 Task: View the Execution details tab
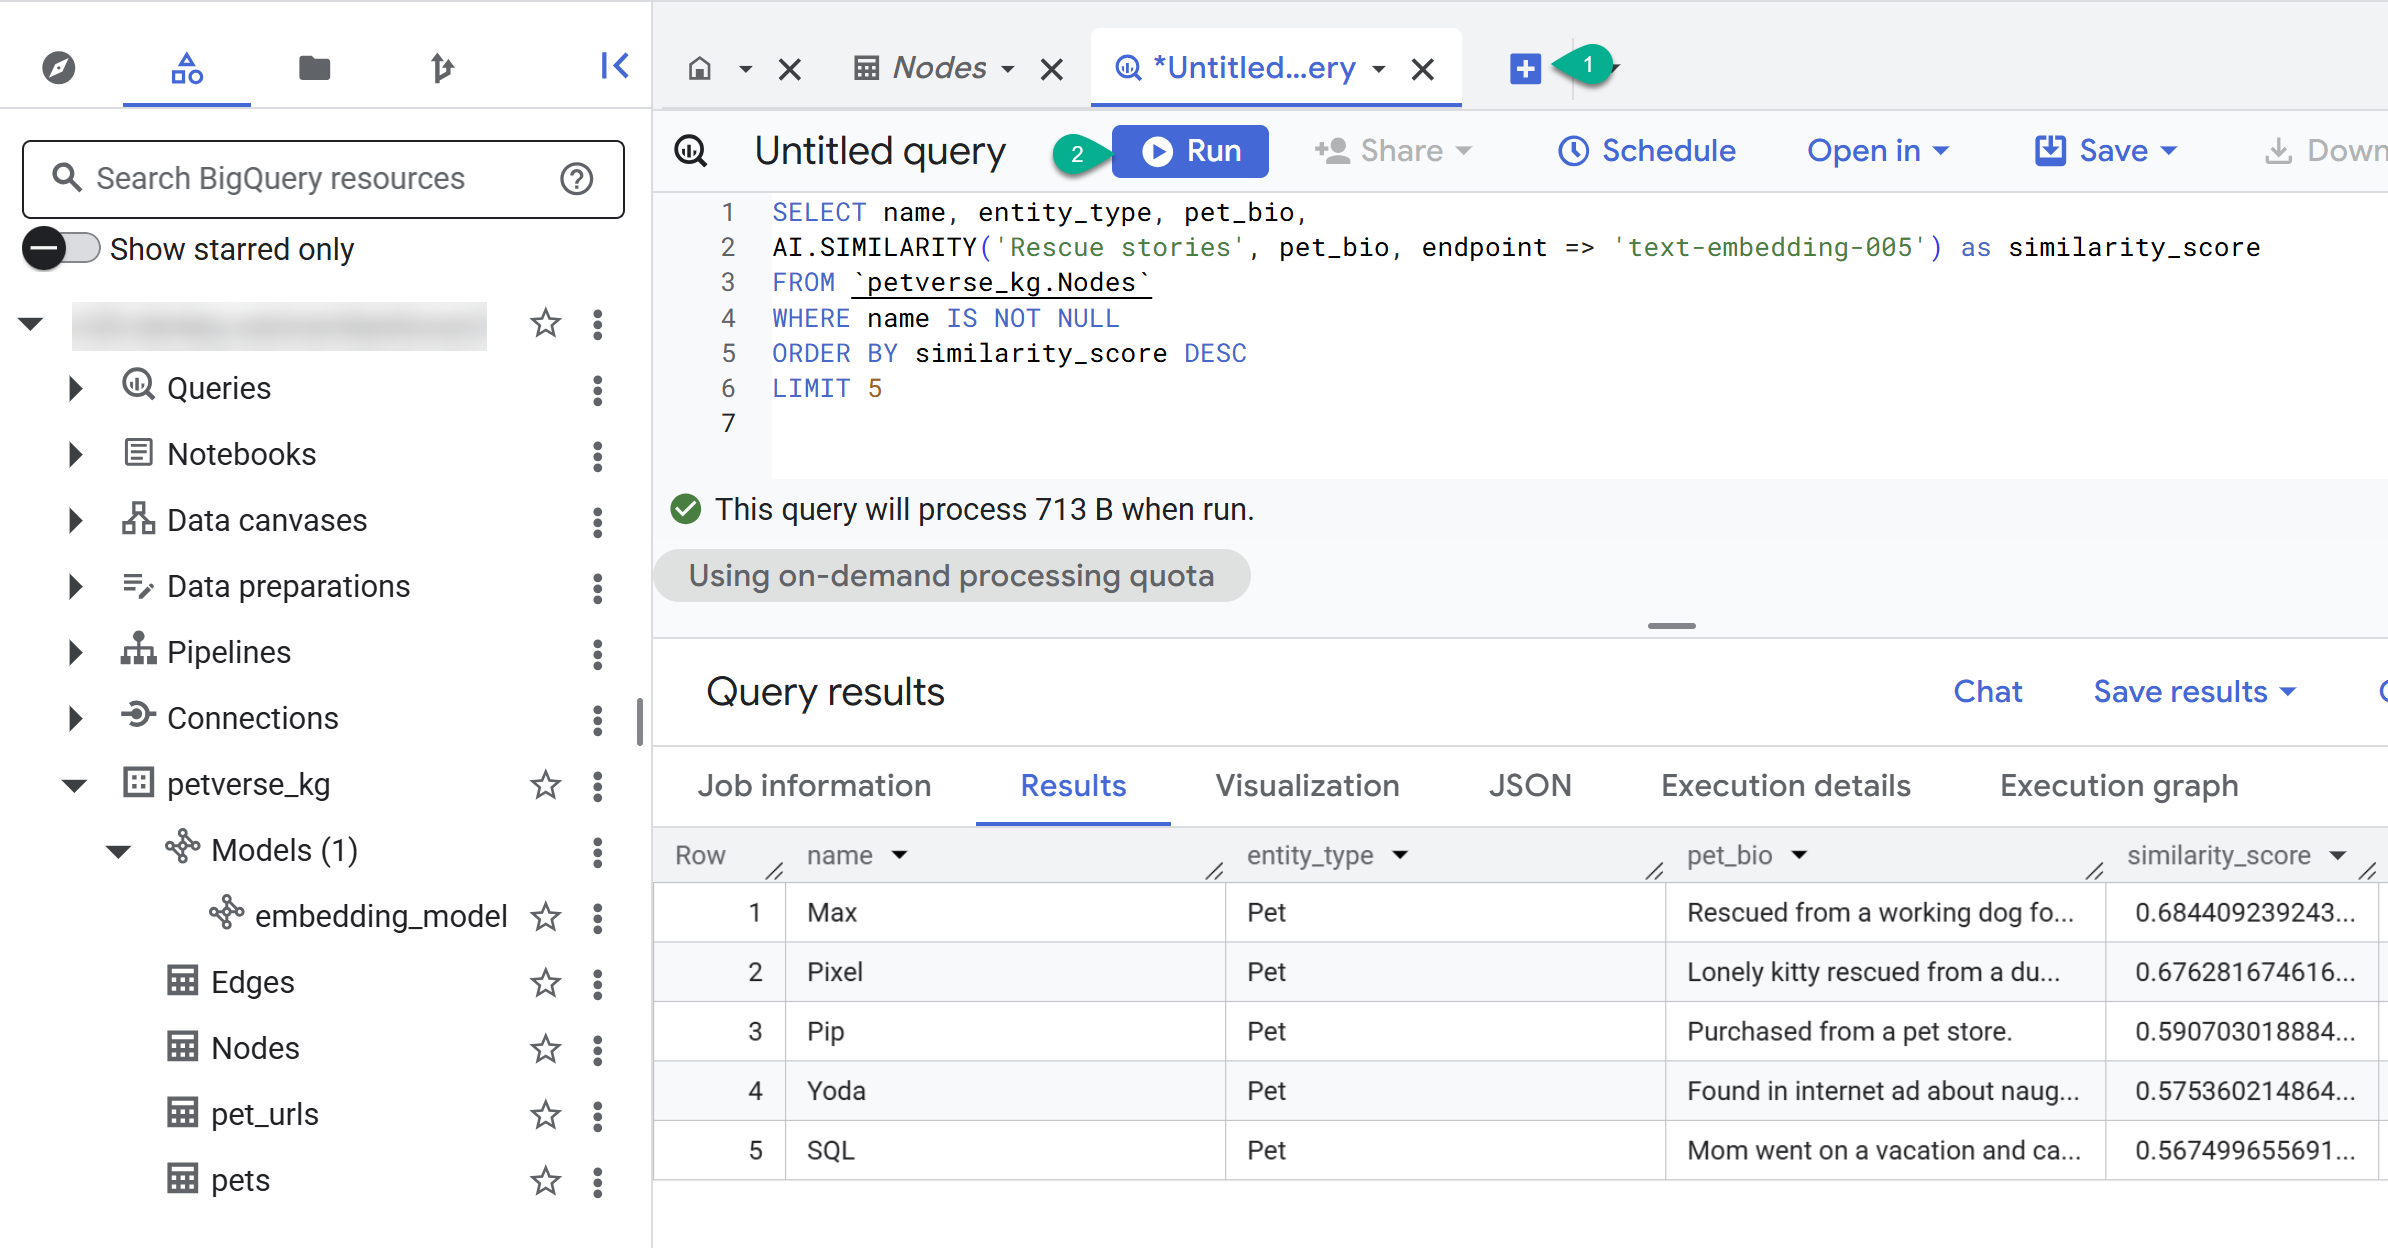pos(1786,786)
